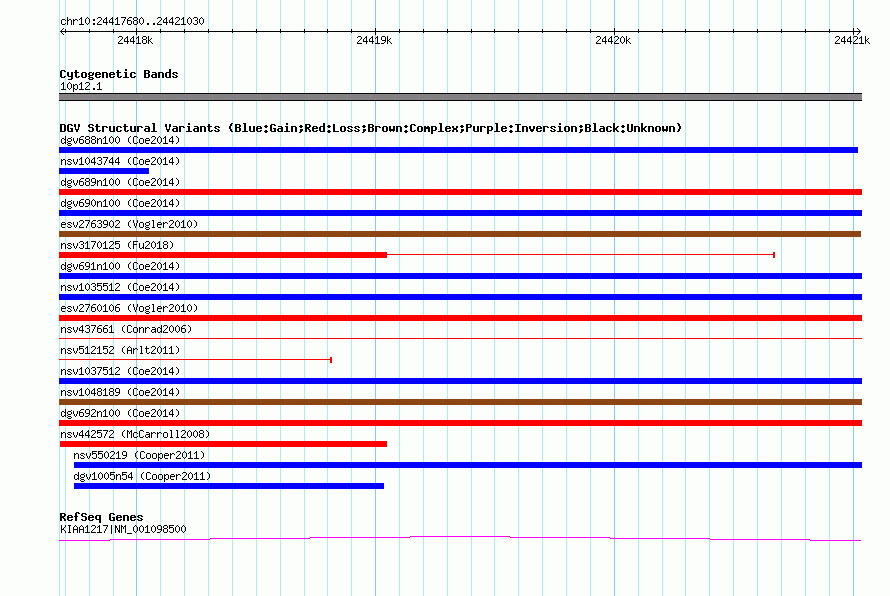890x596 pixels.
Task: Click the red nsv442572 bar
Action: pyautogui.click(x=223, y=444)
